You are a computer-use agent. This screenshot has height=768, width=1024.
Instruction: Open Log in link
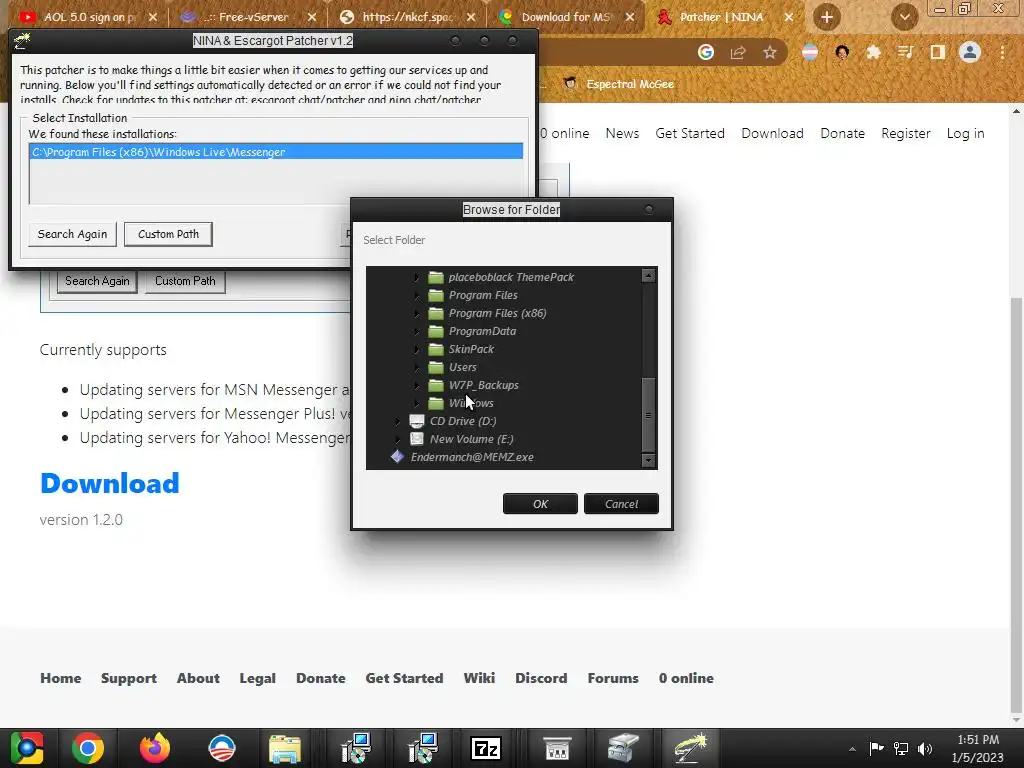click(965, 133)
